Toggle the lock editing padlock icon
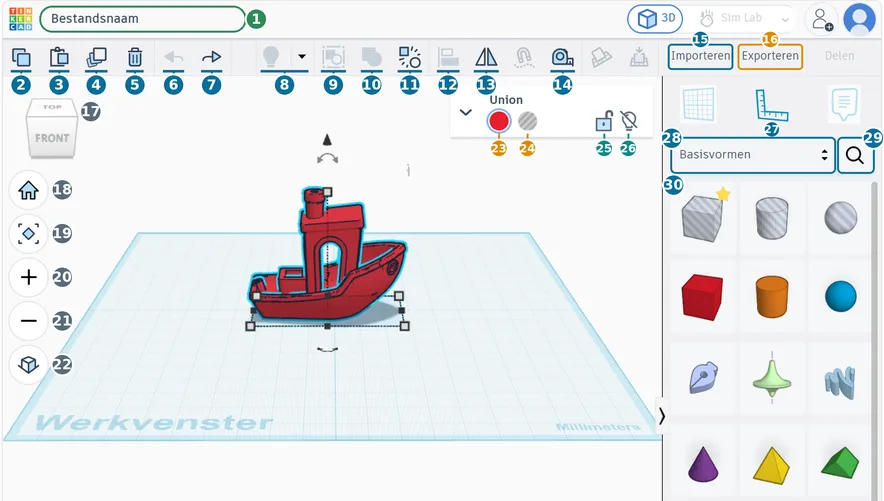The height and width of the screenshot is (501, 884). point(604,121)
